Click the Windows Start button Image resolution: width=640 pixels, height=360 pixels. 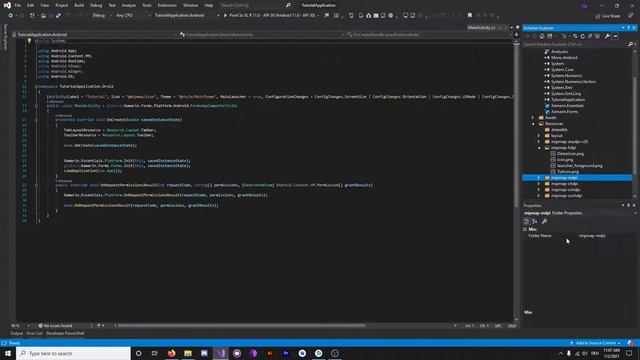coord(8,353)
